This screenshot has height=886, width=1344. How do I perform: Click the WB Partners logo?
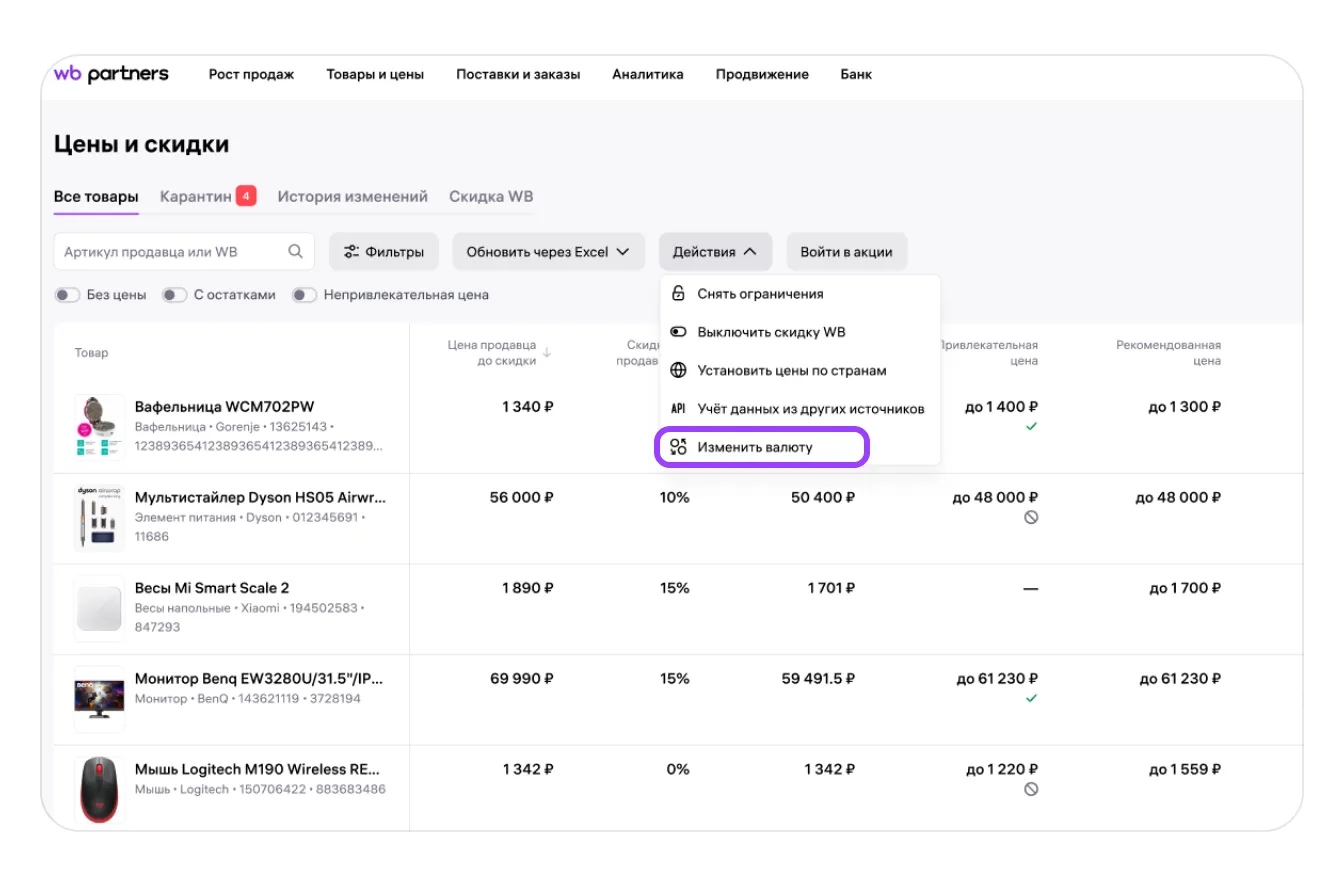(x=111, y=74)
